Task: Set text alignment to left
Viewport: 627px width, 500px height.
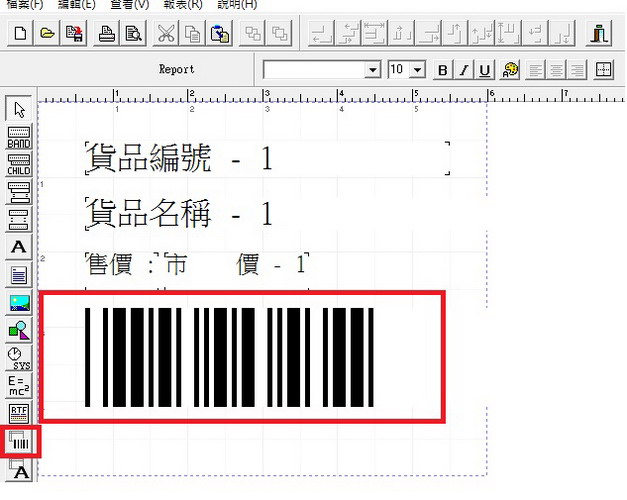Action: pyautogui.click(x=535, y=70)
